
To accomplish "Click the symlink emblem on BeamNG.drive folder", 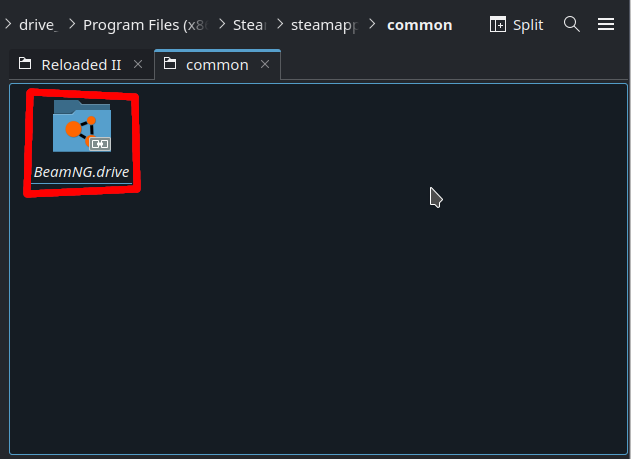I will [100, 144].
